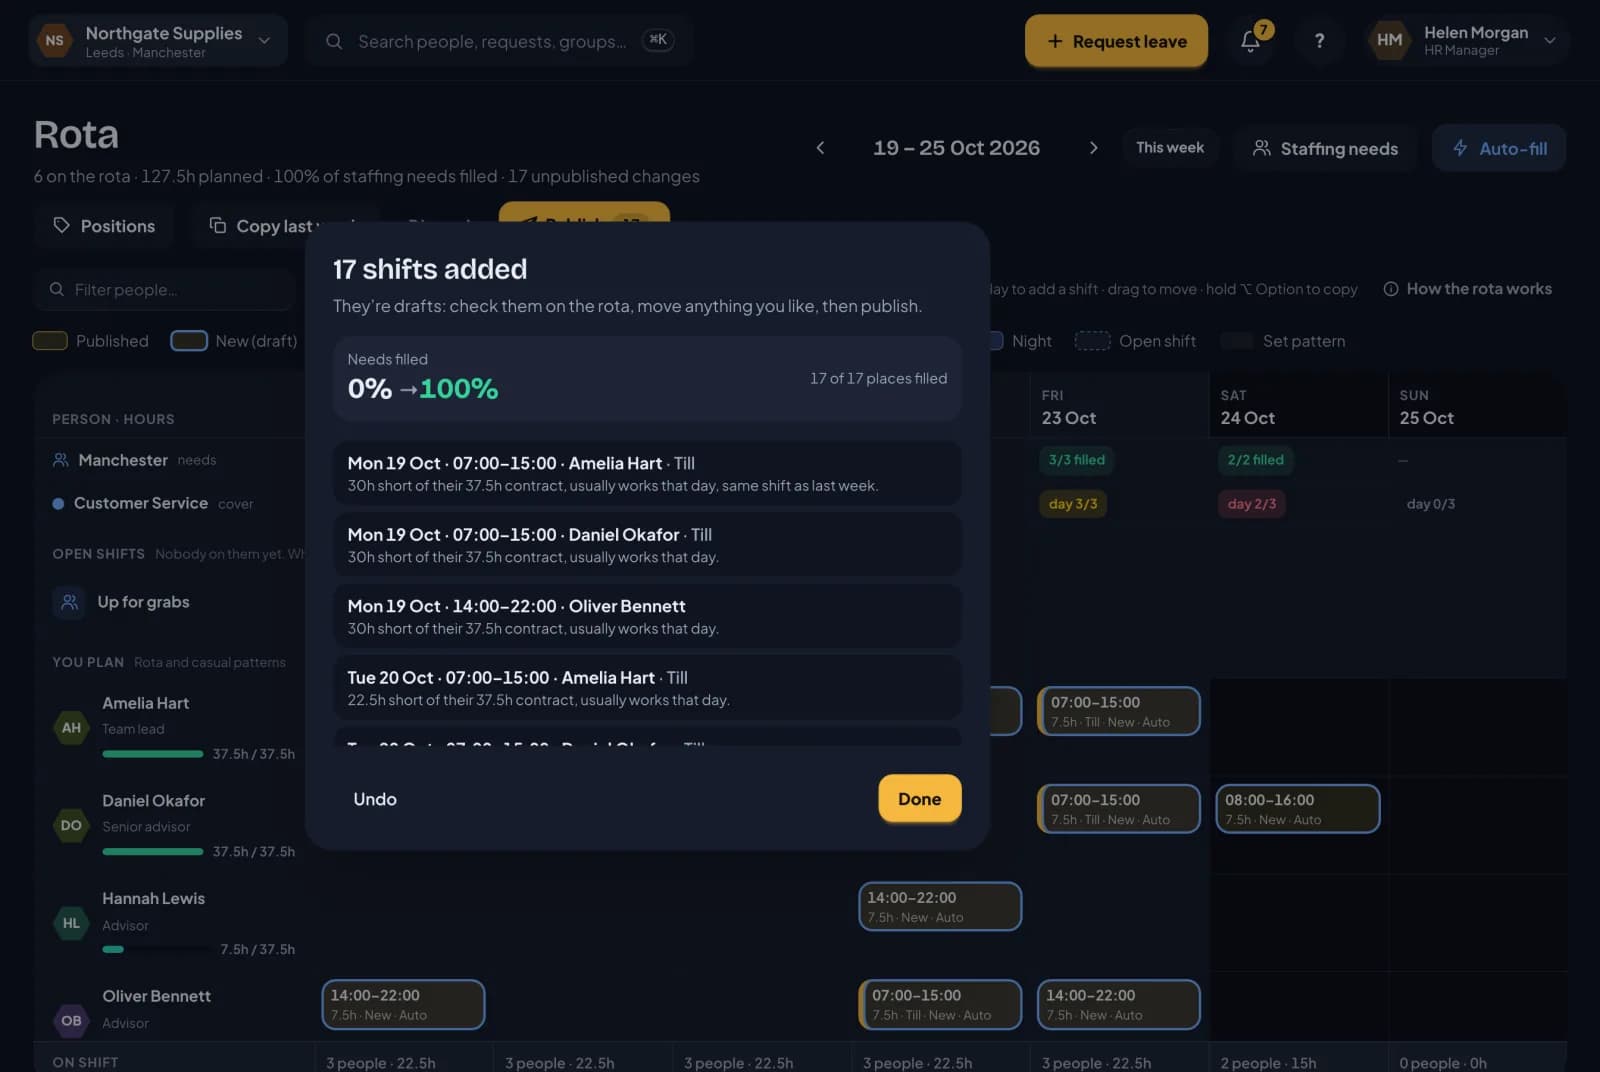Click the Filter people input field
The width and height of the screenshot is (1600, 1072).
click(x=165, y=289)
